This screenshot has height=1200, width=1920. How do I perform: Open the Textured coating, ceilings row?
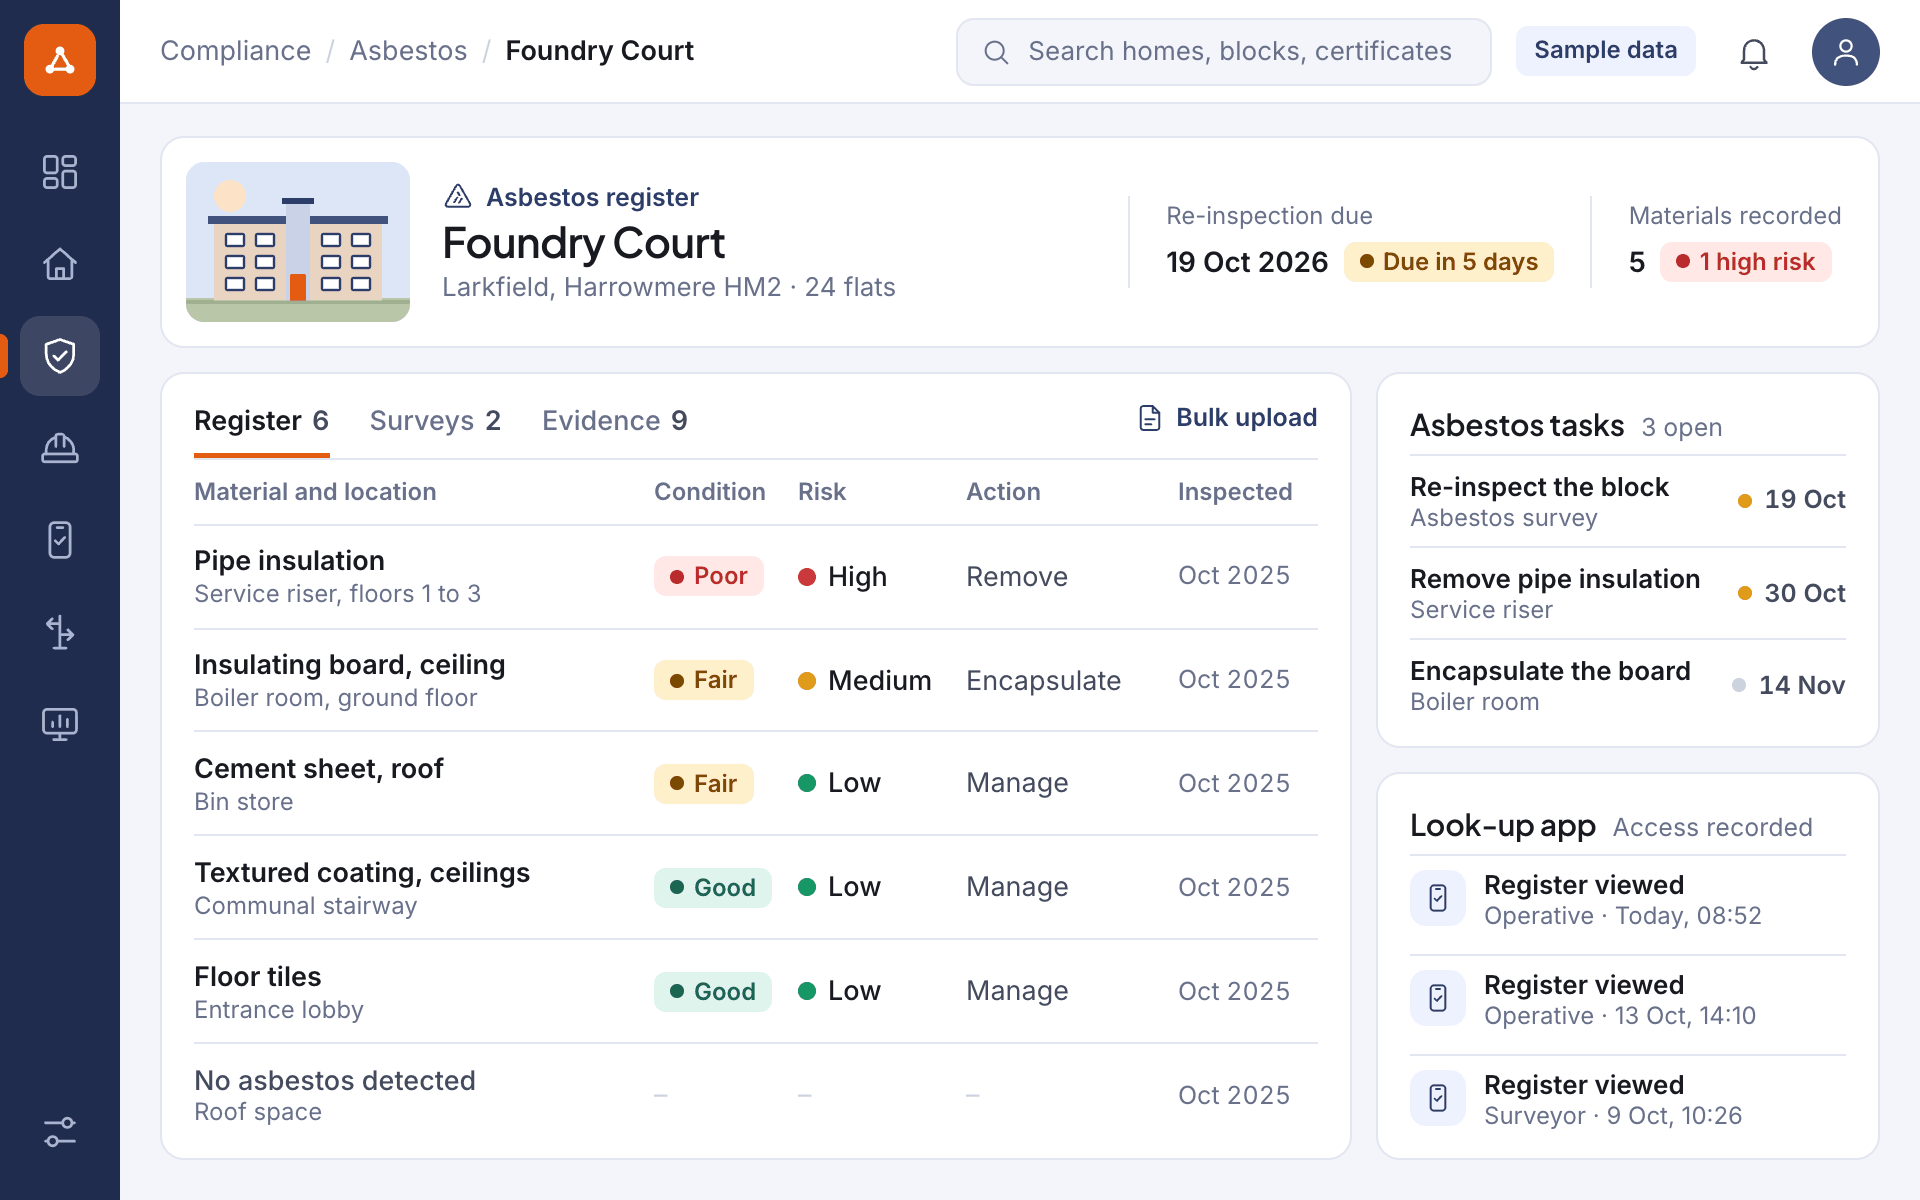pyautogui.click(x=756, y=888)
